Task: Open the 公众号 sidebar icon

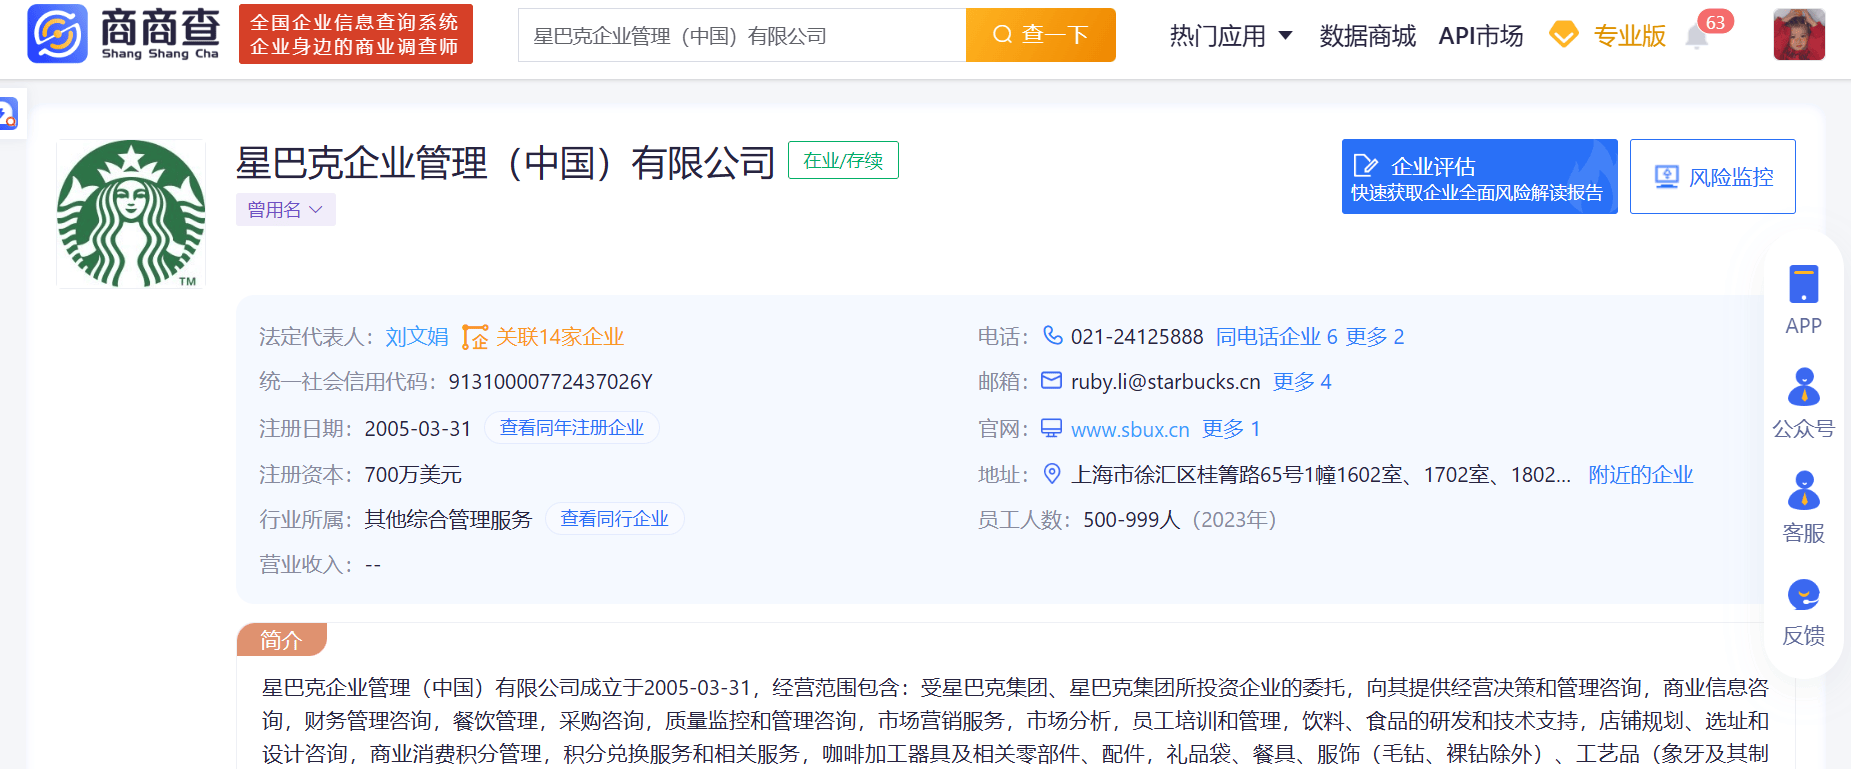Action: (1804, 387)
